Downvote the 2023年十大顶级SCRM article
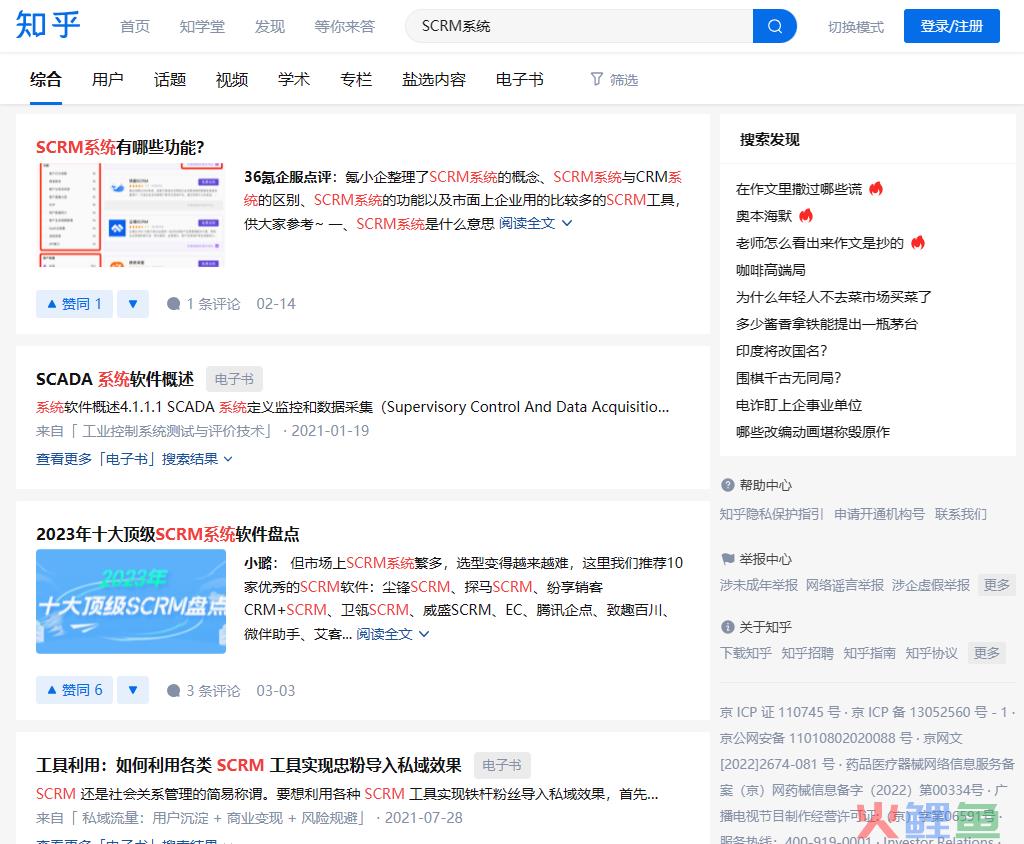The image size is (1024, 844). coord(133,690)
